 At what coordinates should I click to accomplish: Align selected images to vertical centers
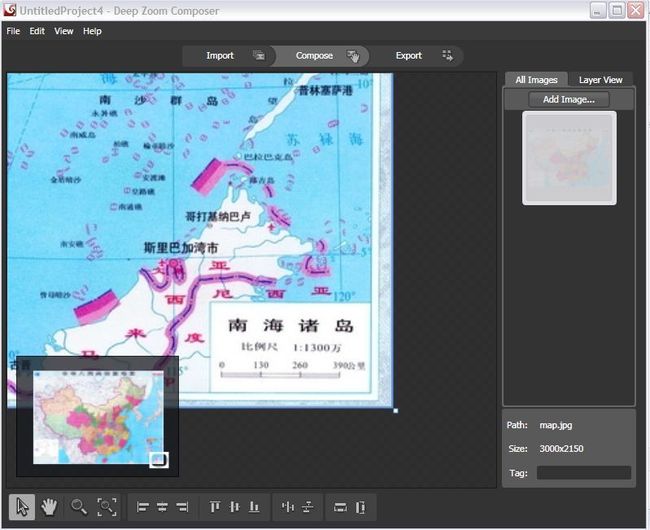pyautogui.click(x=235, y=507)
